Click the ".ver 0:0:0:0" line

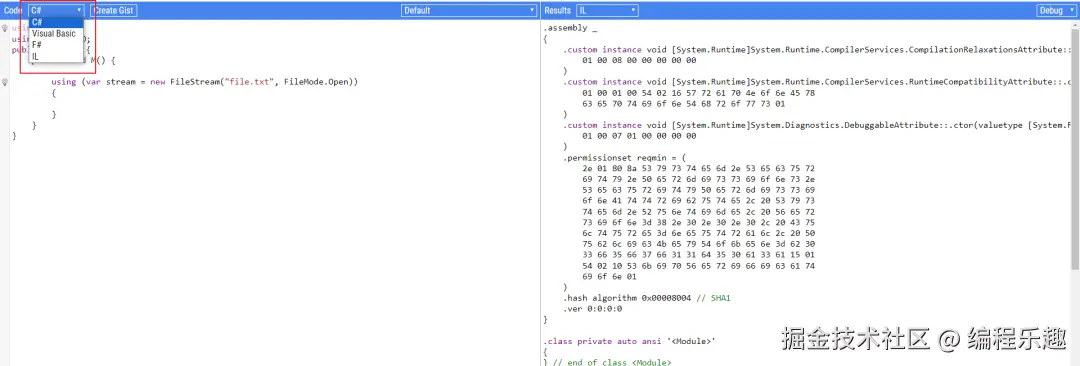point(592,309)
